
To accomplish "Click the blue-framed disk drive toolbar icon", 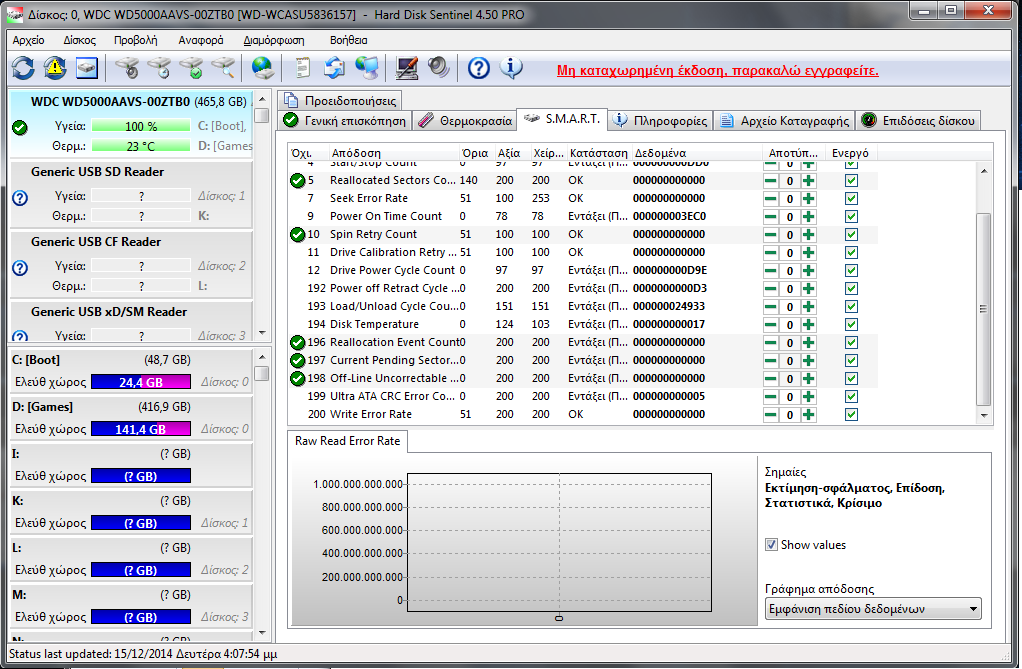I will [x=87, y=68].
